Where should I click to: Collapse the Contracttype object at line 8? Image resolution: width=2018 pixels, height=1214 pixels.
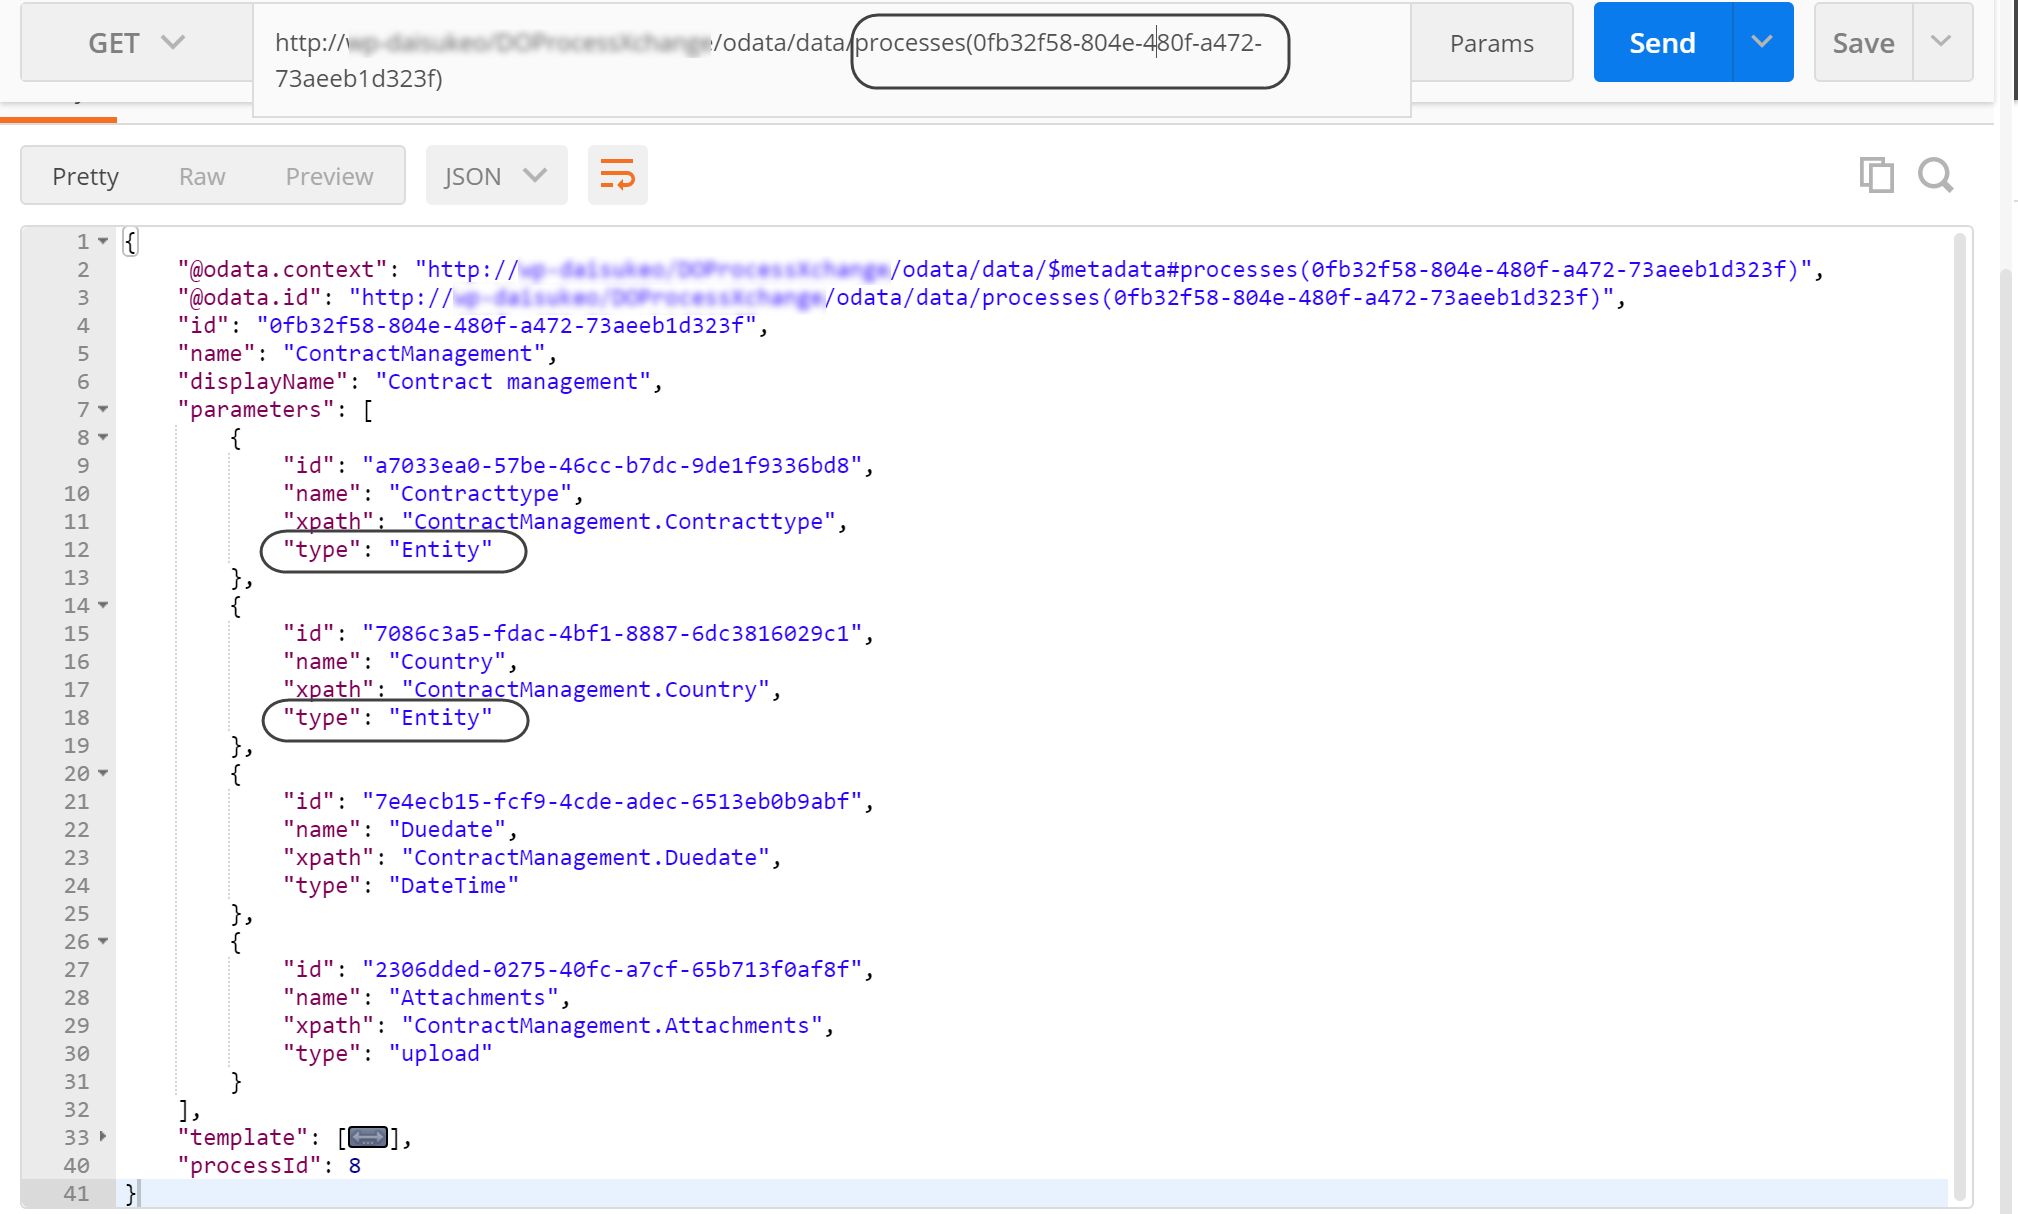point(103,437)
